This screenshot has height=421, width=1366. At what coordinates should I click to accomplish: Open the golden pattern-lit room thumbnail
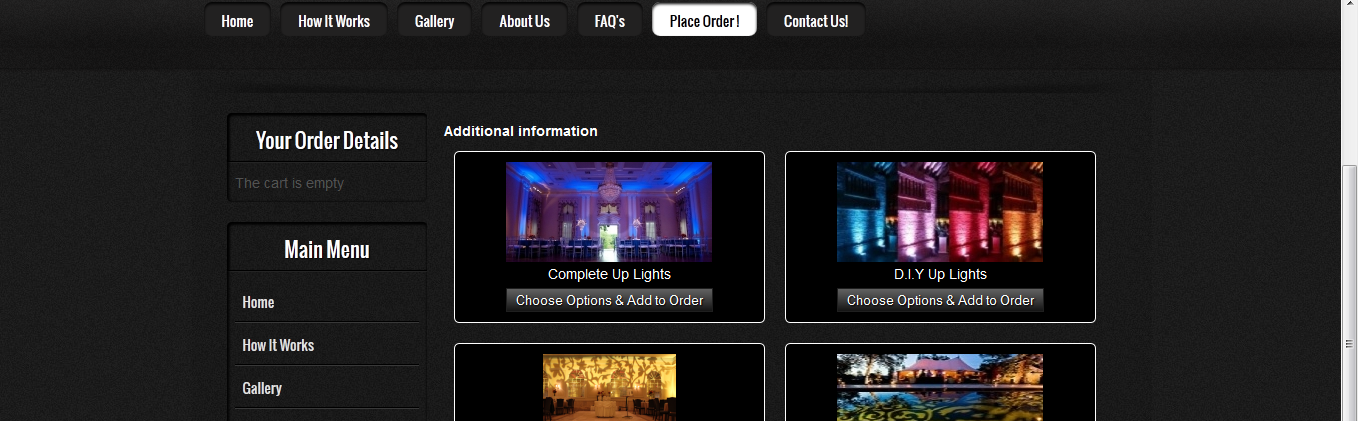(609, 387)
